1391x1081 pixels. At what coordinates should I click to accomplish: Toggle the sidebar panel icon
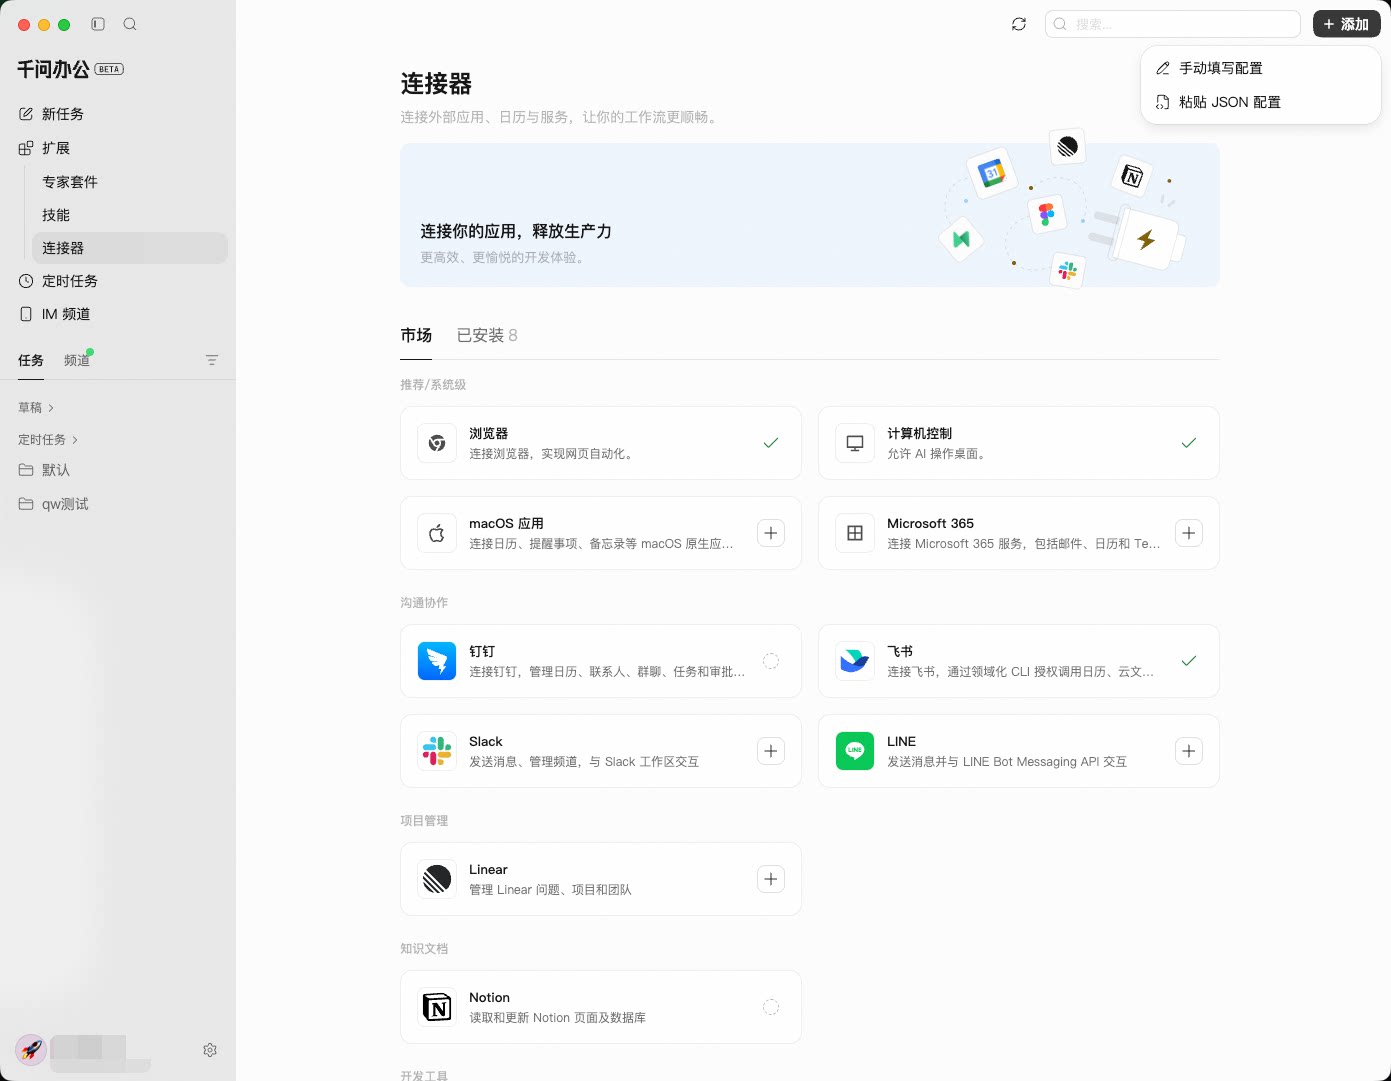(x=98, y=24)
